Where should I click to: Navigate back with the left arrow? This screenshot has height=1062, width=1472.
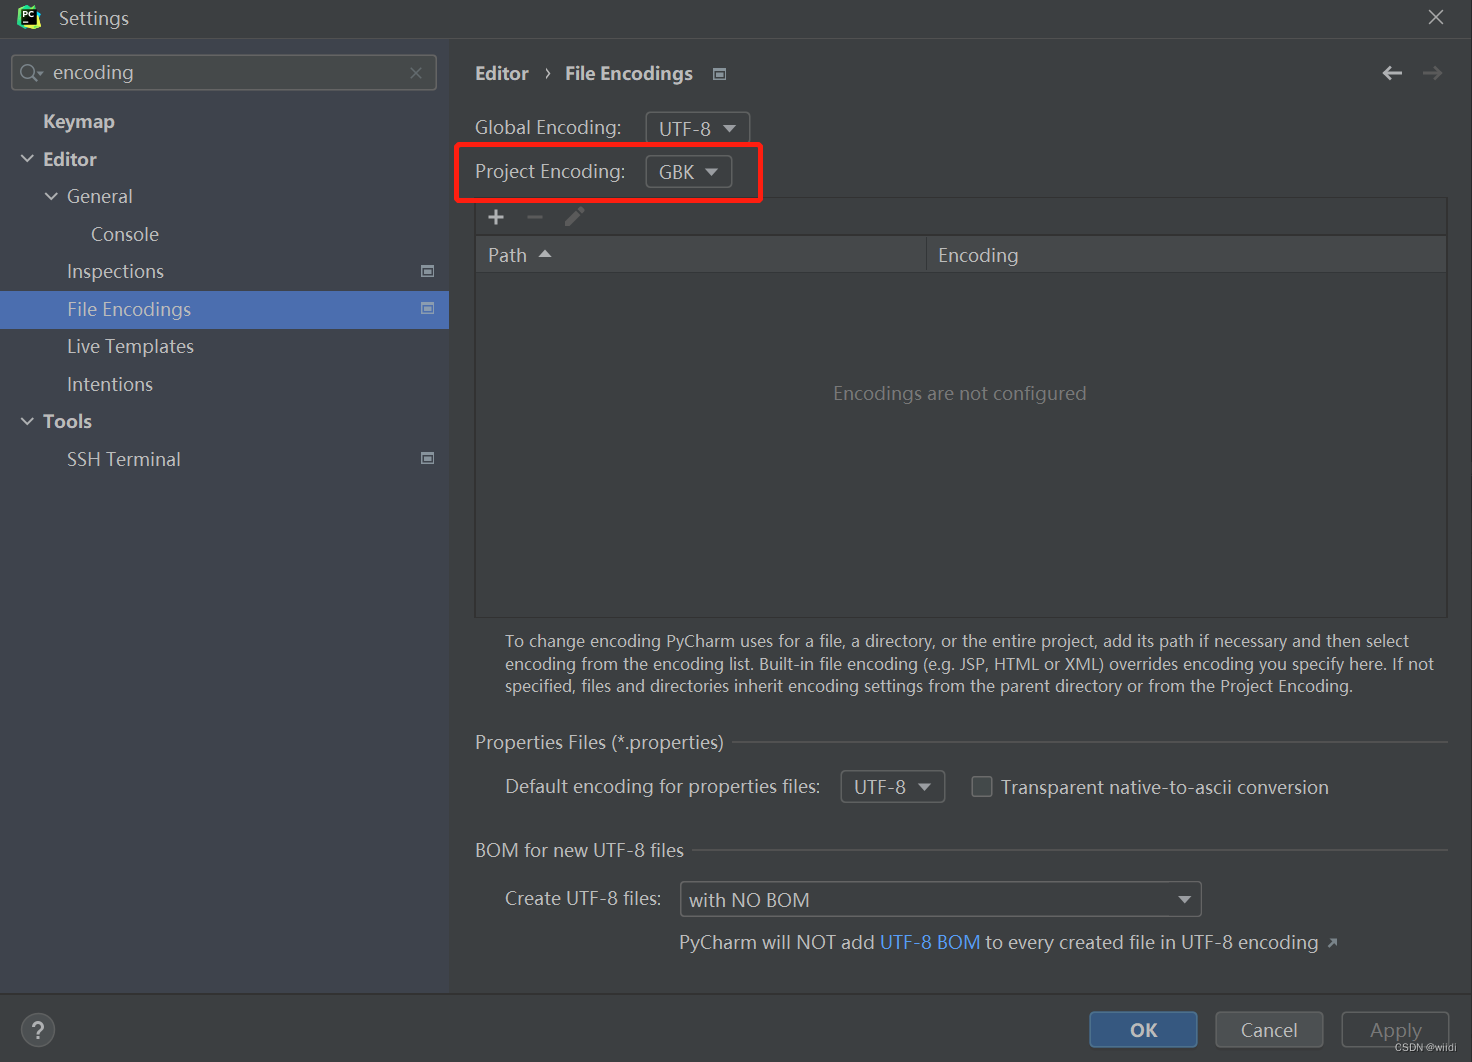(1392, 73)
